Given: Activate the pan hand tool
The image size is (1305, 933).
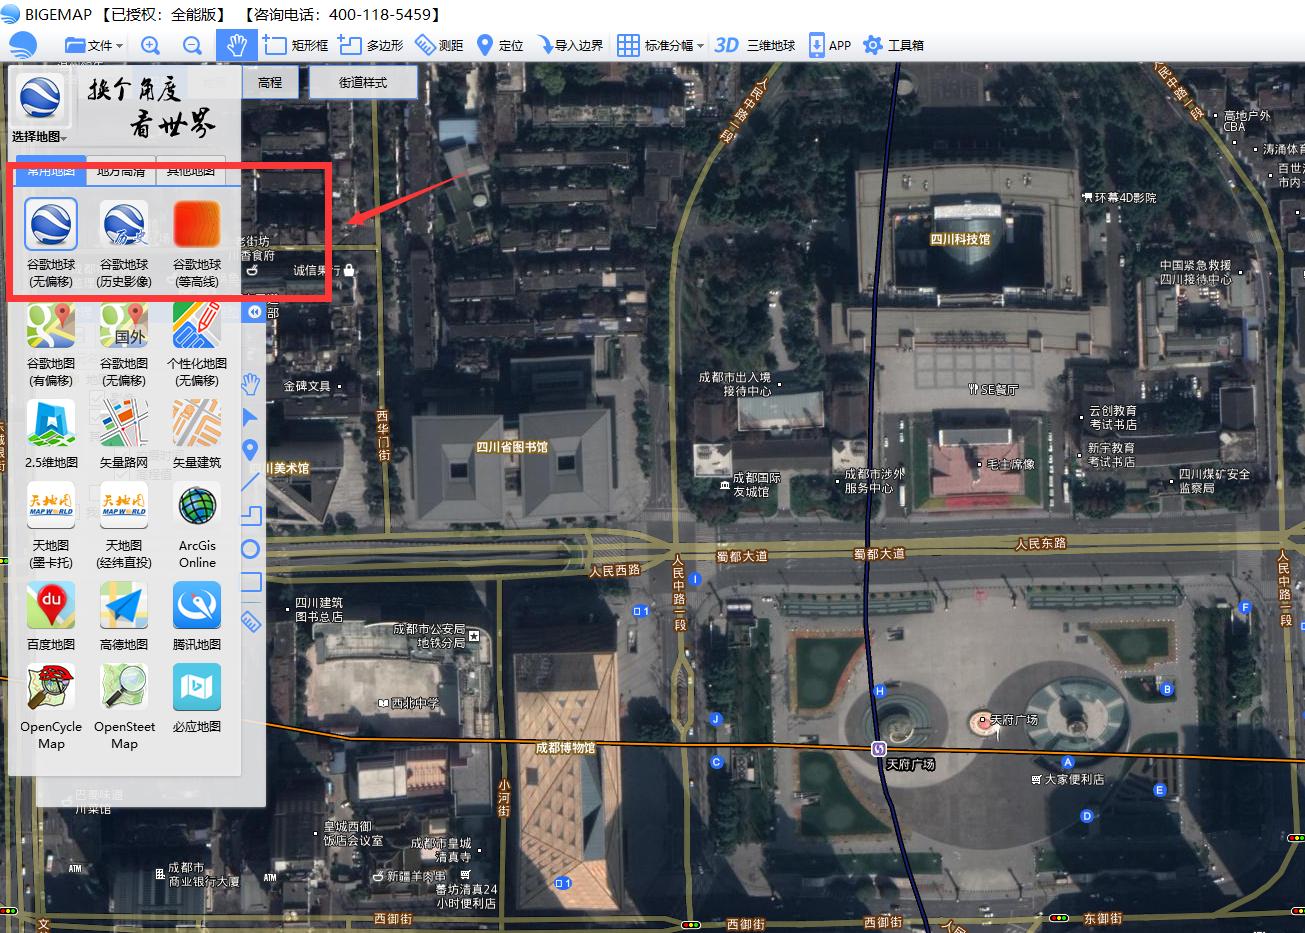Looking at the screenshot, I should 236,45.
